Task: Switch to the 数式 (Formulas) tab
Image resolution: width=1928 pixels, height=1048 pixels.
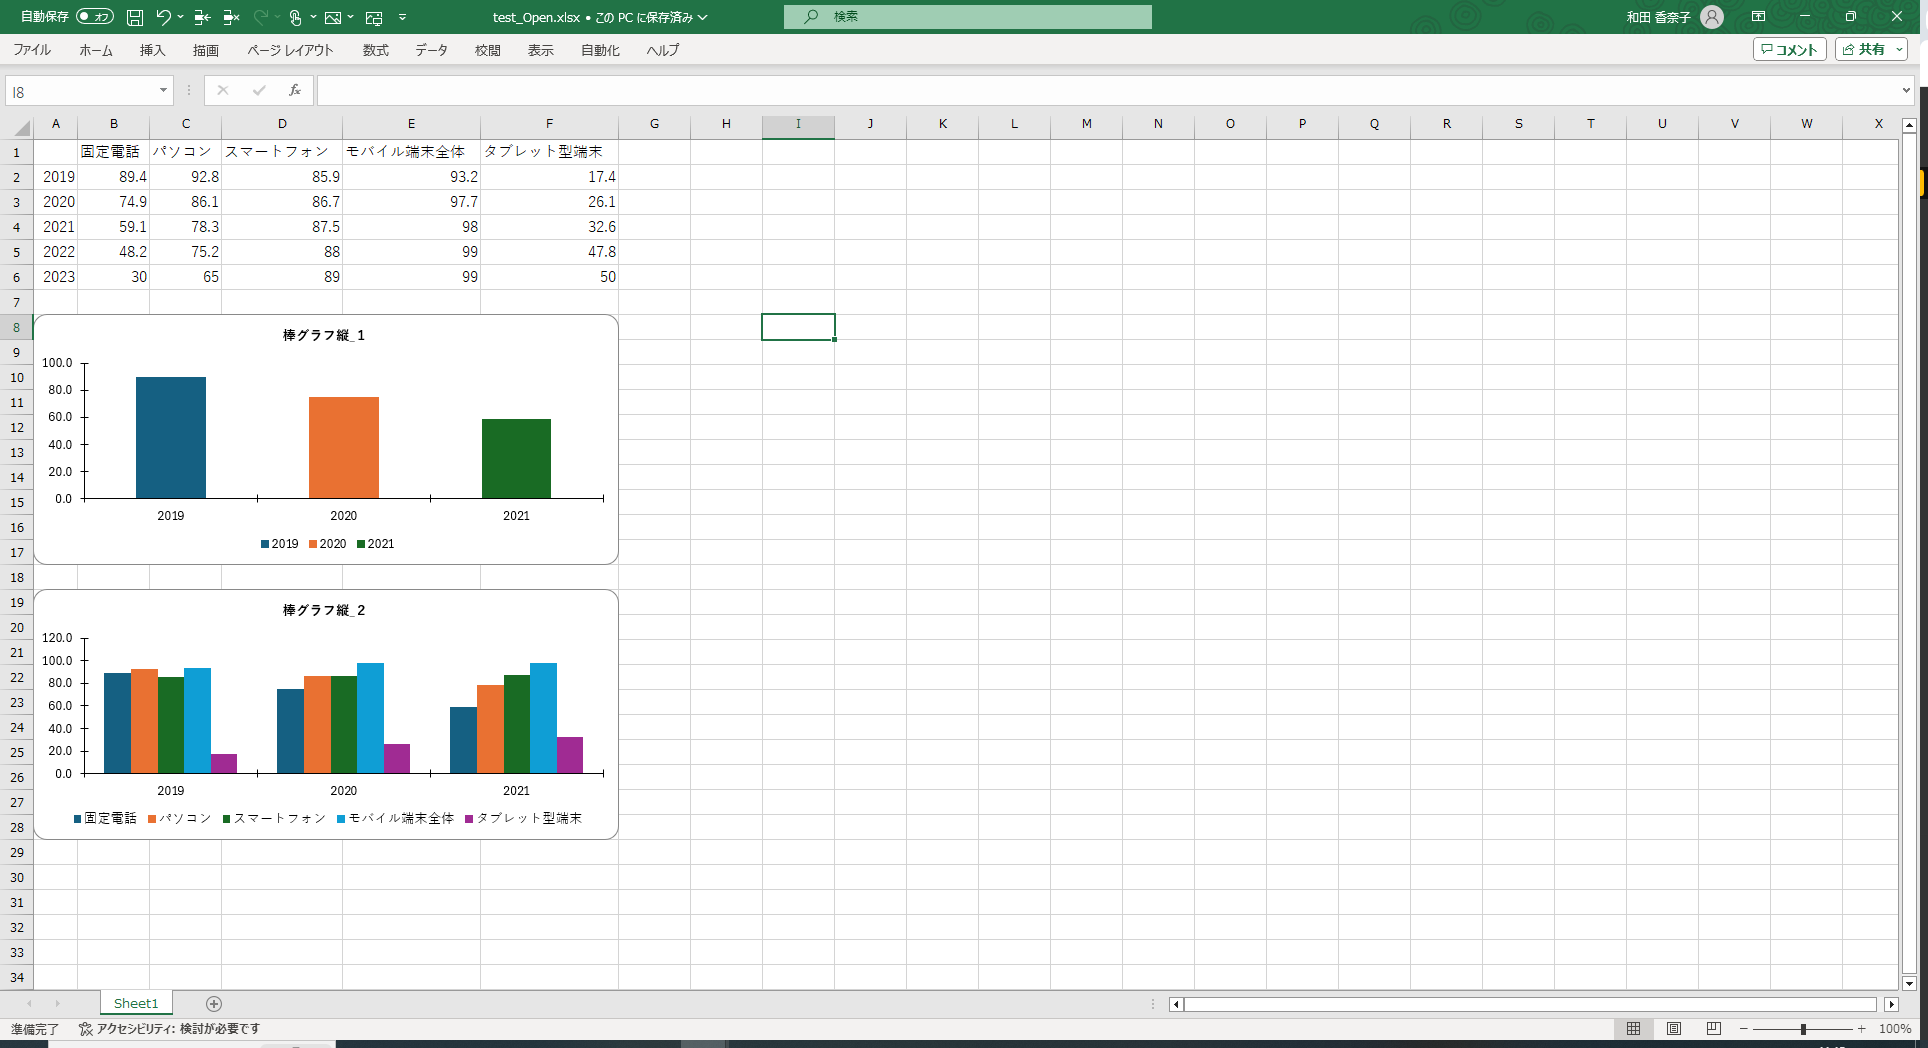Action: point(375,50)
